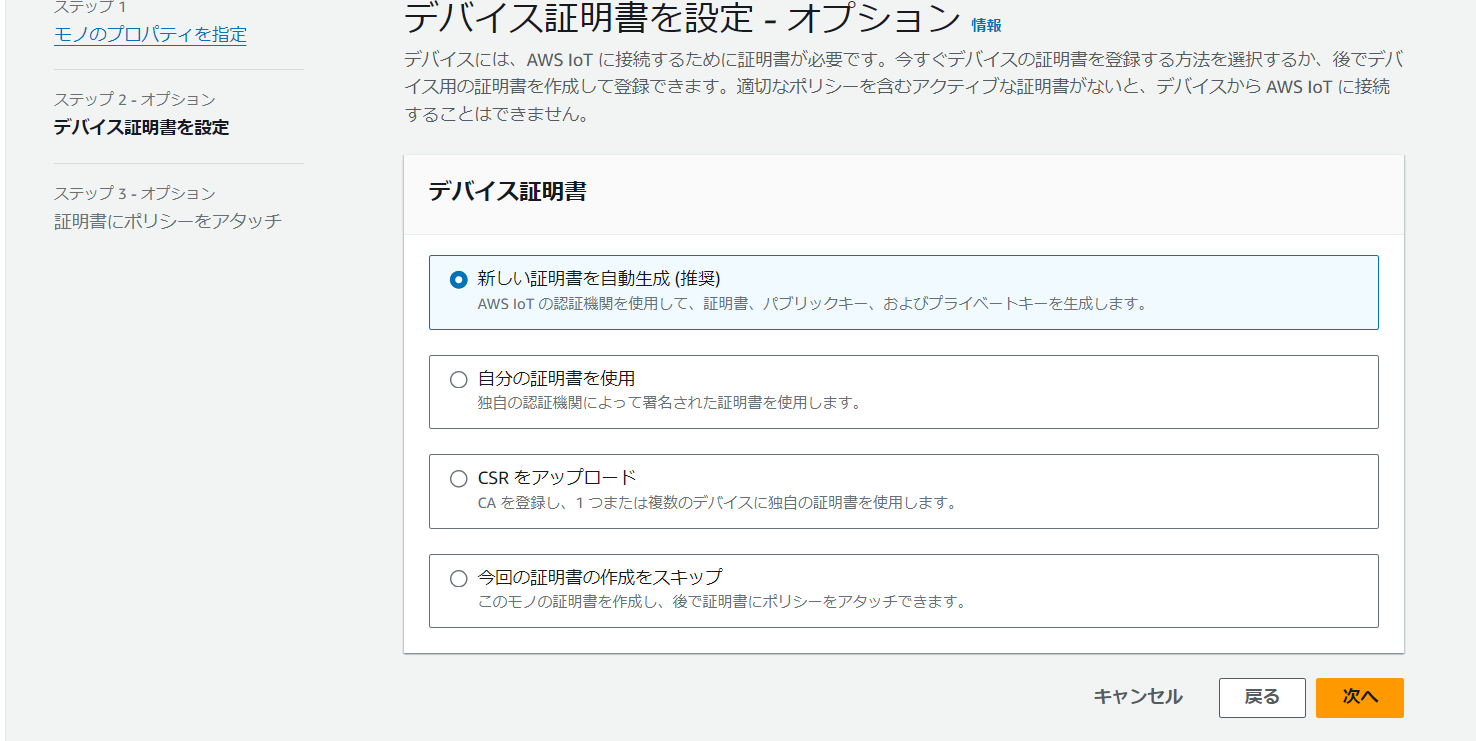Open the 情報 link beside the title
This screenshot has width=1476, height=741.
click(x=986, y=26)
